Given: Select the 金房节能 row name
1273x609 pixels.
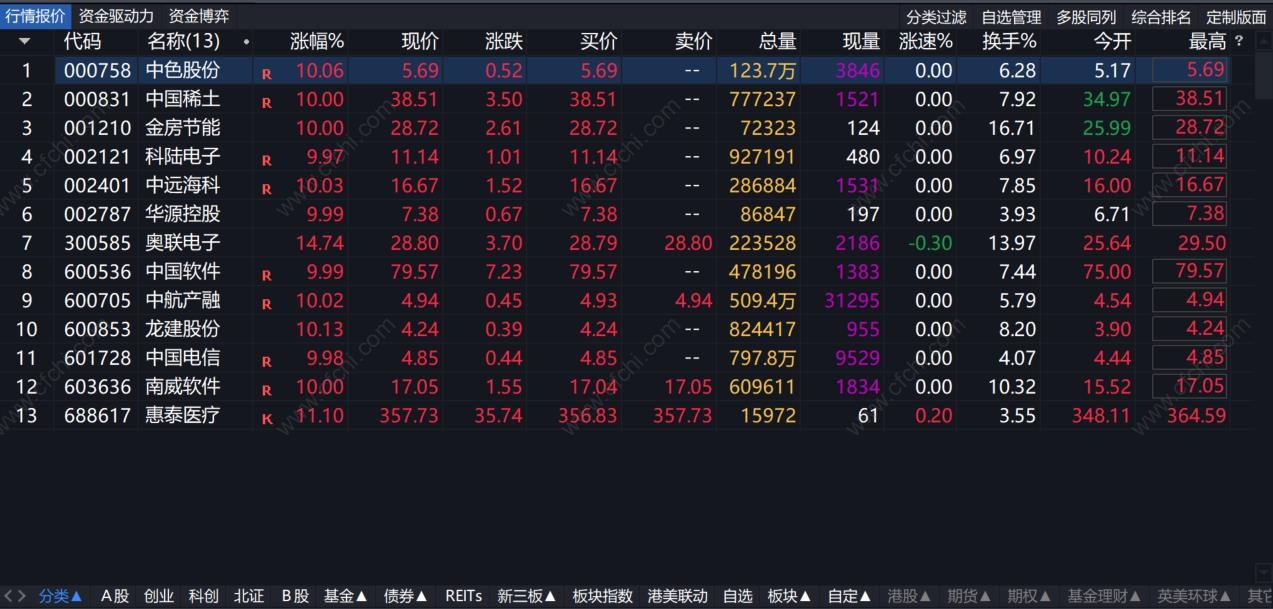Looking at the screenshot, I should pos(183,128).
